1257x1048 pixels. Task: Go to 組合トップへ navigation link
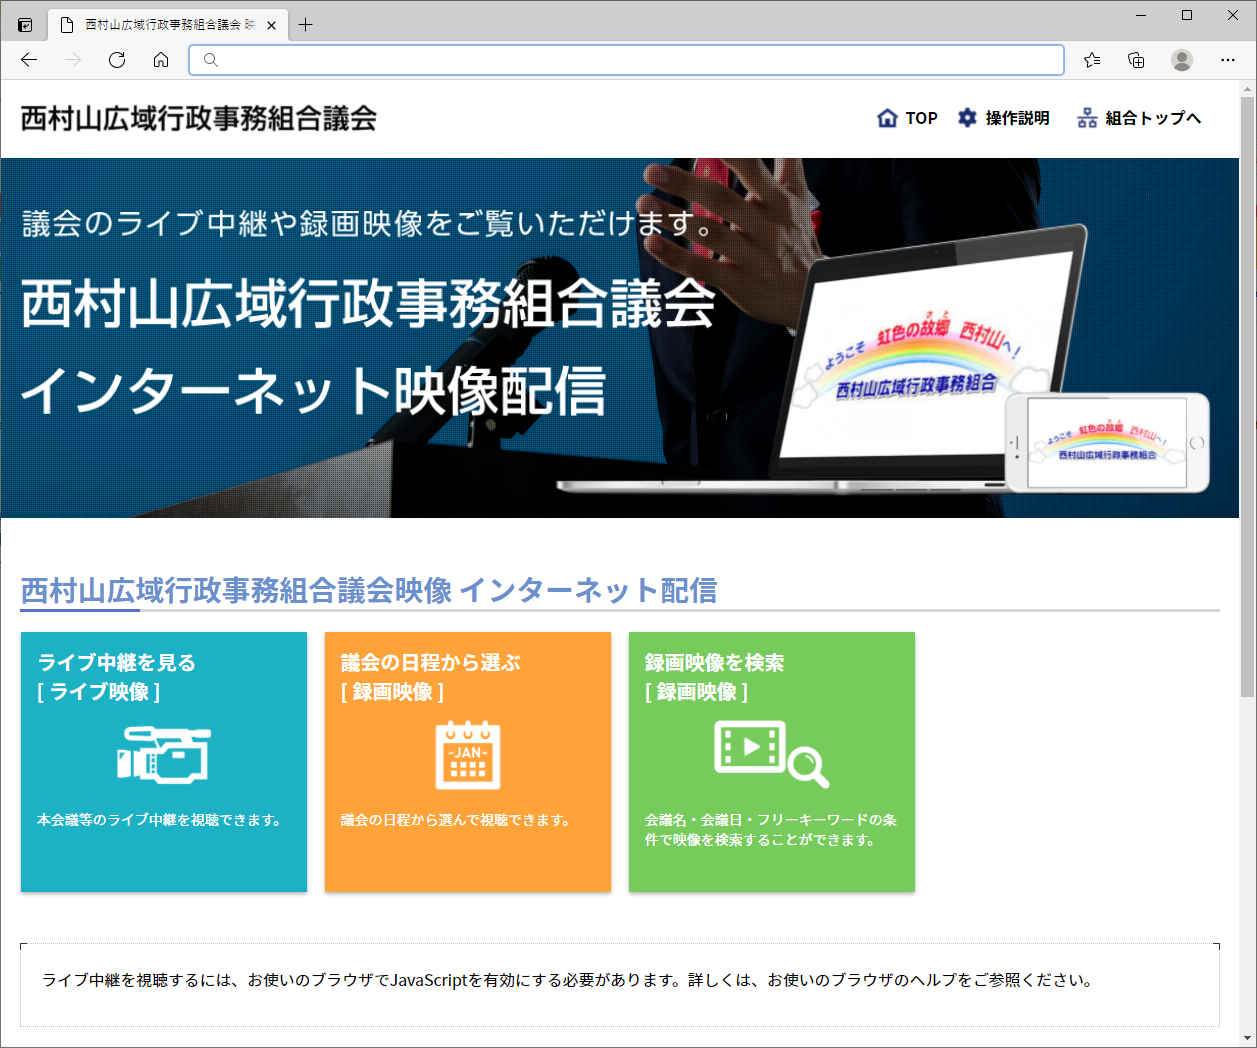(x=1153, y=118)
